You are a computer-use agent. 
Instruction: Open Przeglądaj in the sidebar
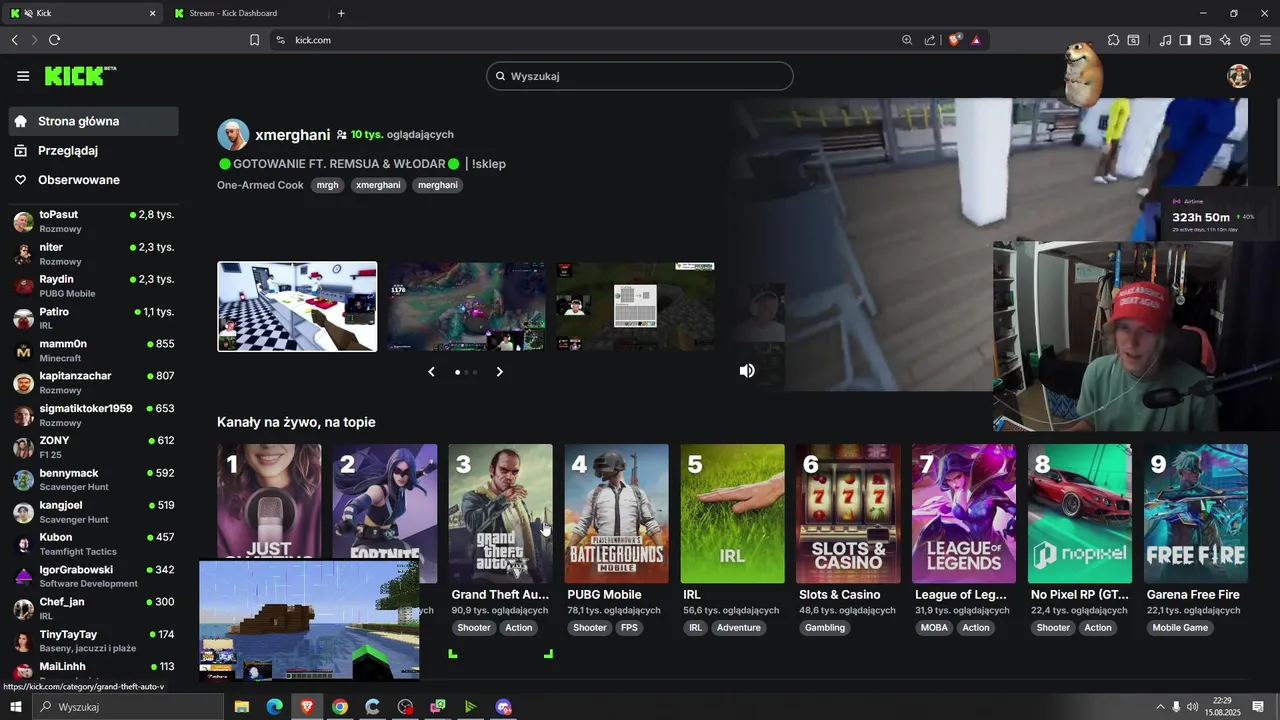pos(94,150)
